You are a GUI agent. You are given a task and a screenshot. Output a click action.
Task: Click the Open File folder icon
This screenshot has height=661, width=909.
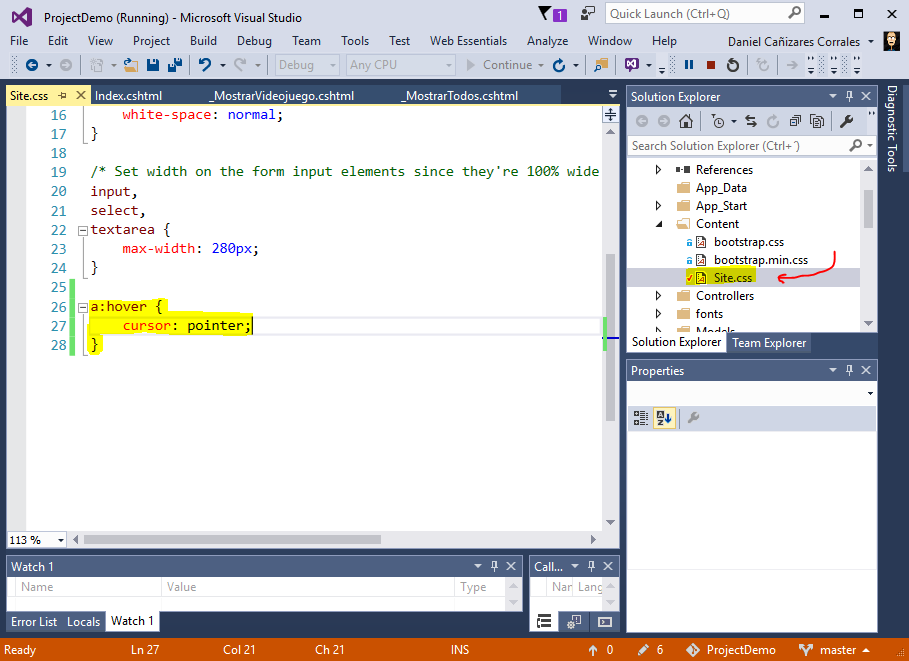click(x=131, y=65)
